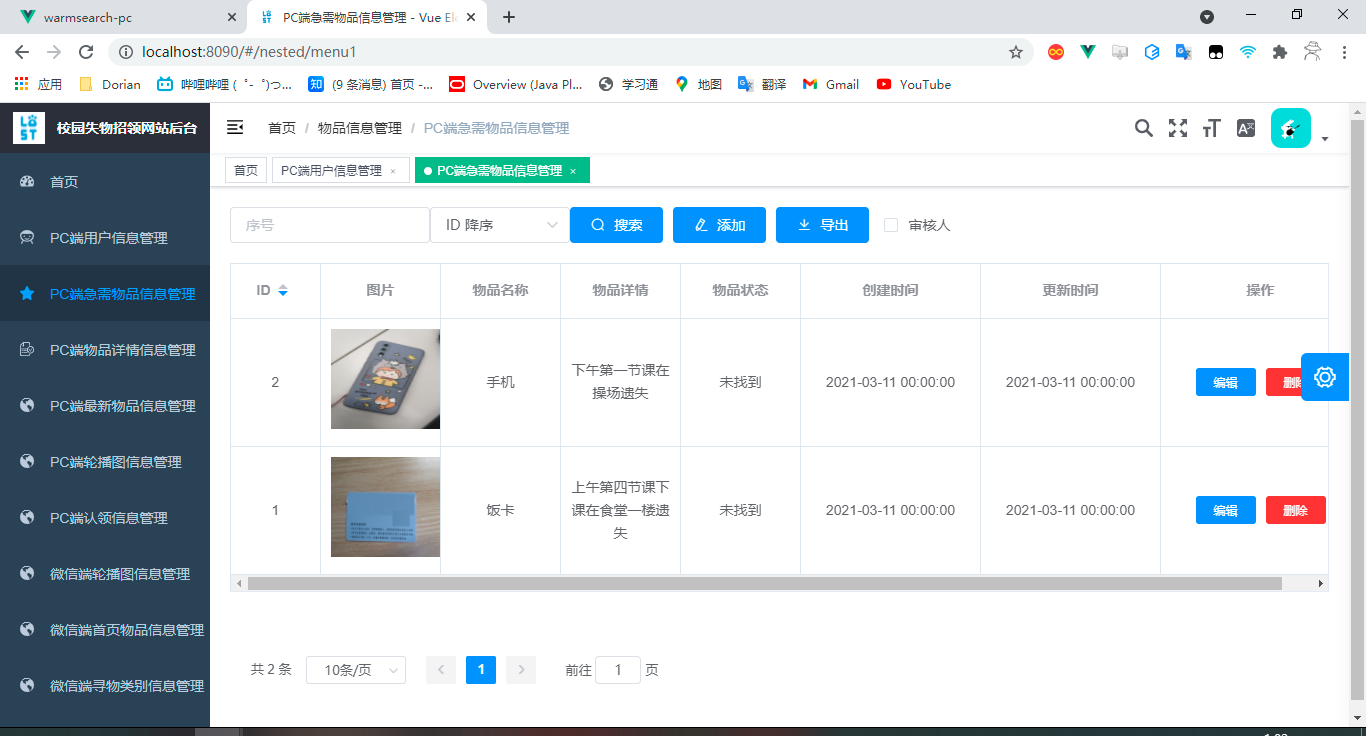Click globe icon beside PC端认领信息管理

(28, 518)
